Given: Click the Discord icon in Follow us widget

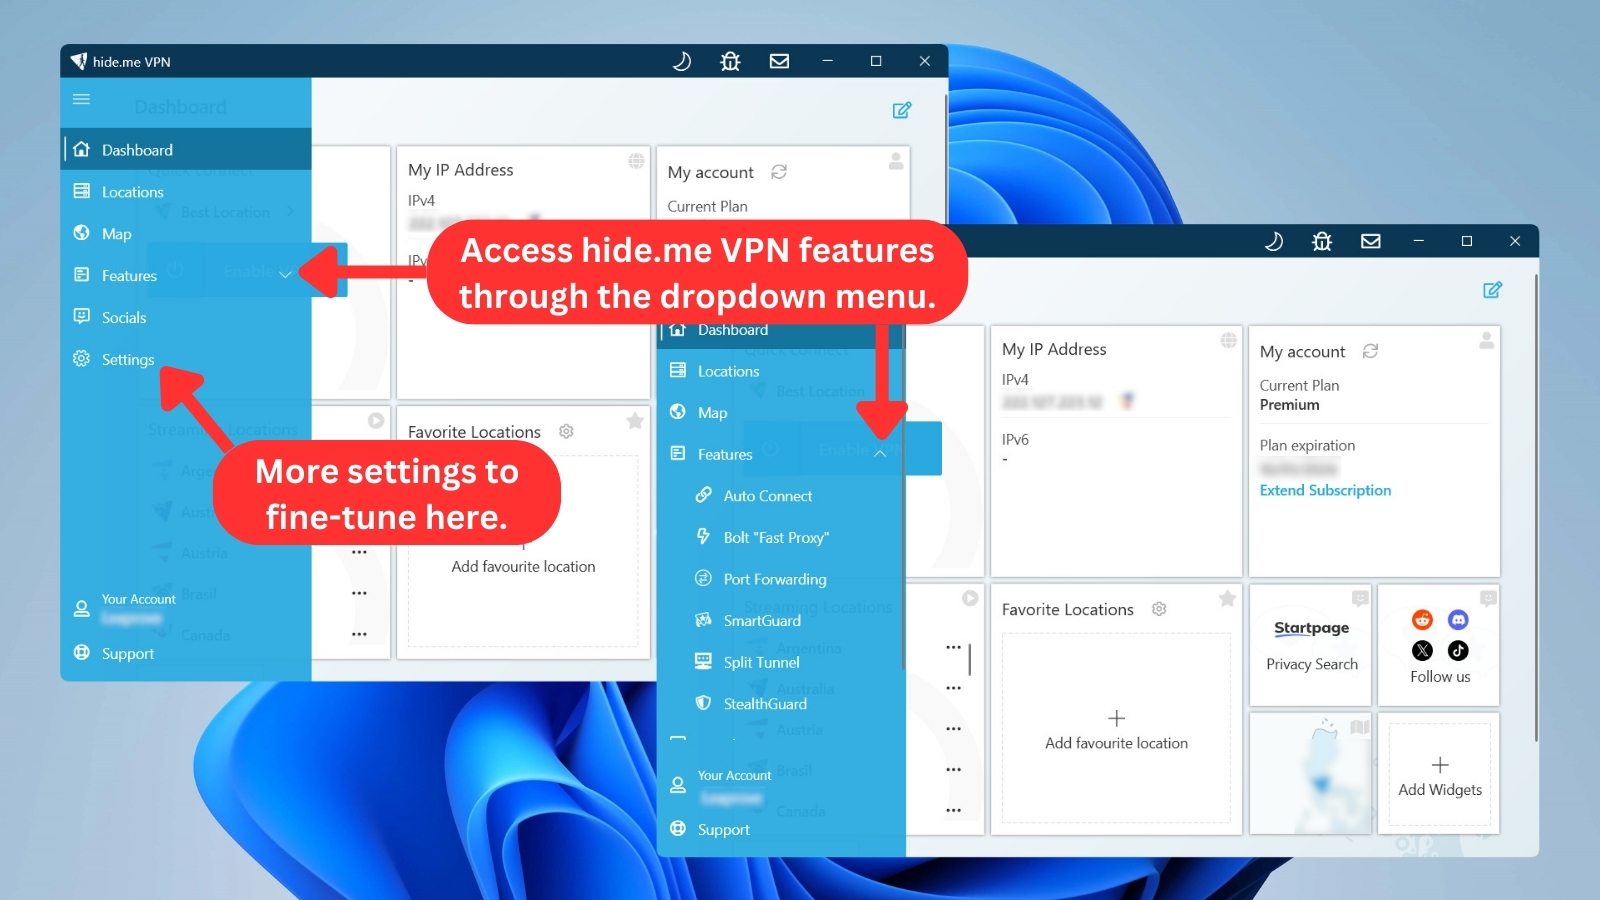Looking at the screenshot, I should 1458,620.
